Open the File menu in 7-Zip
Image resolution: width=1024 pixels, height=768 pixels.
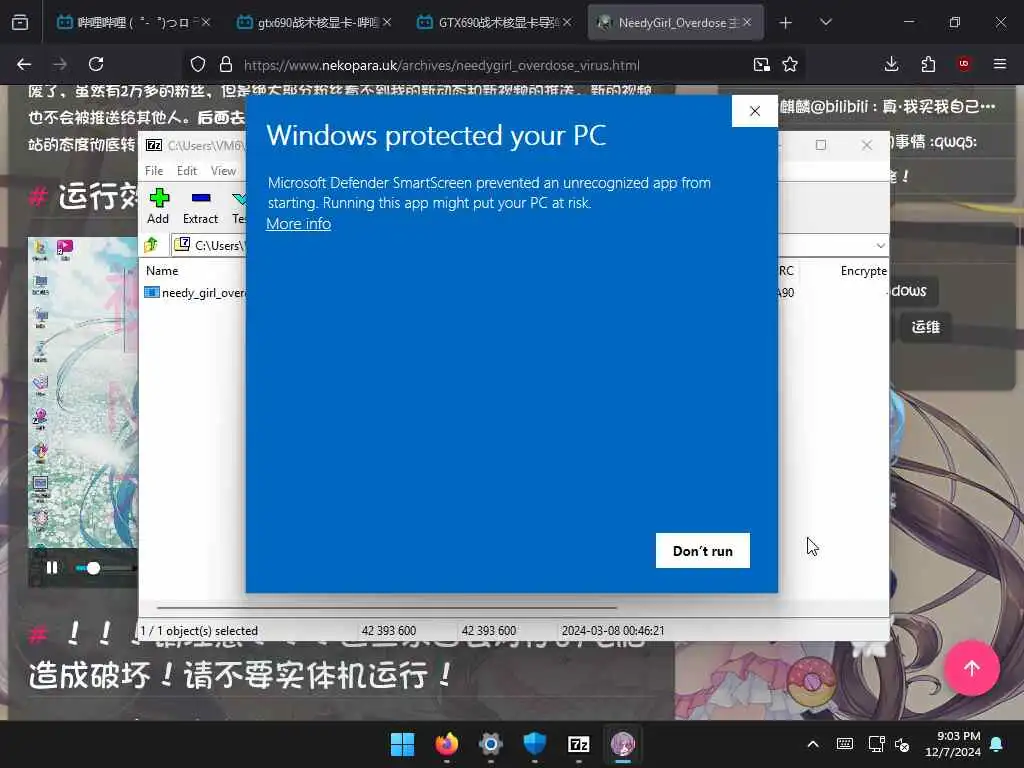(x=154, y=170)
